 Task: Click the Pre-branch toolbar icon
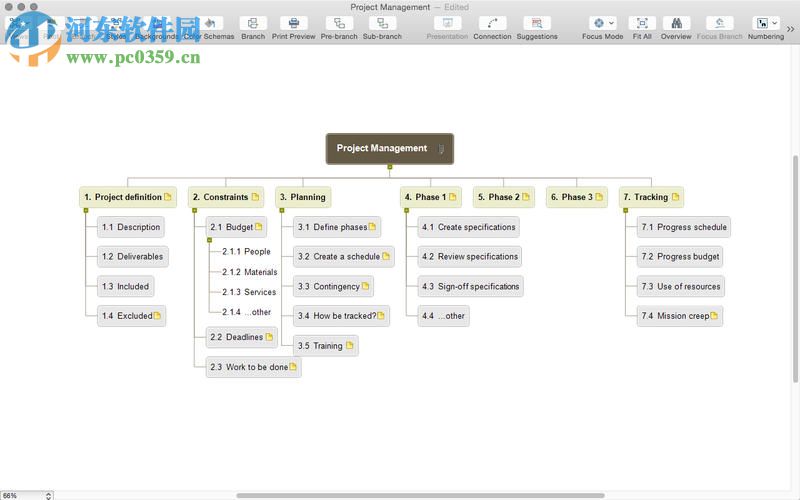pos(339,23)
